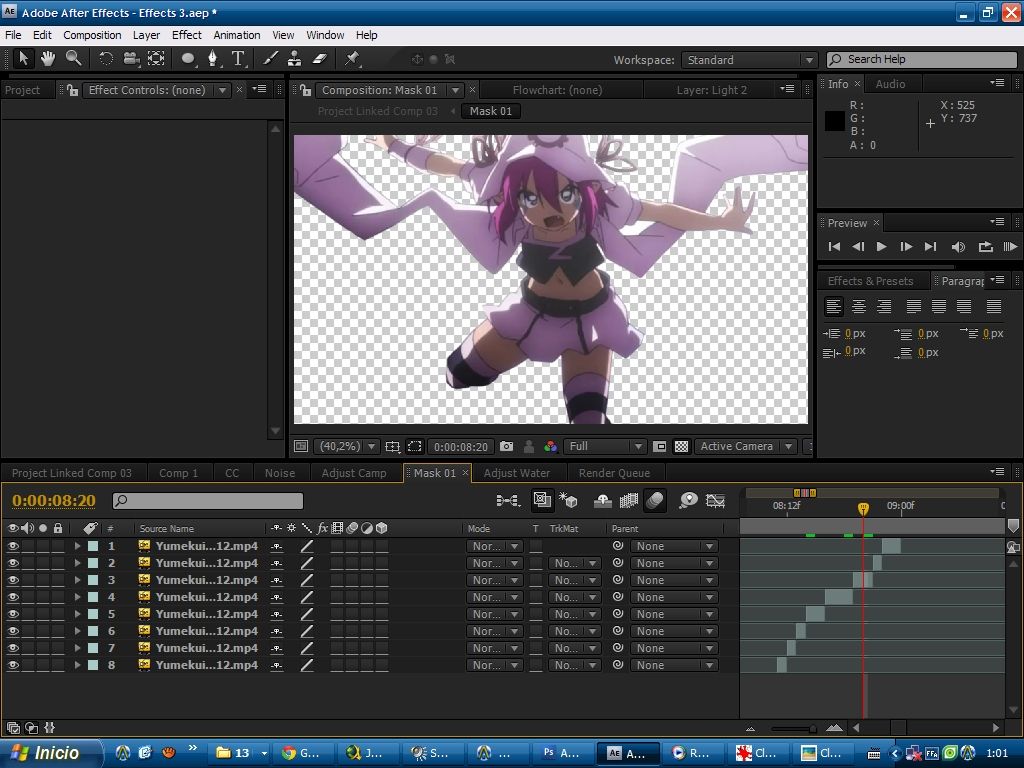Click the Info panel color swatch
The height and width of the screenshot is (768, 1024).
point(835,121)
